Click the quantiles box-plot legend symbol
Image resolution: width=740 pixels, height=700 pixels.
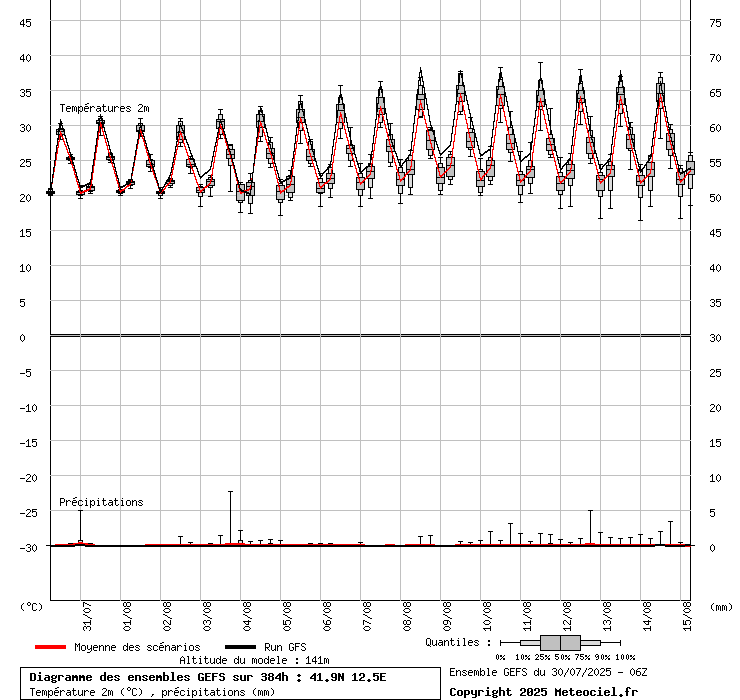pos(560,643)
